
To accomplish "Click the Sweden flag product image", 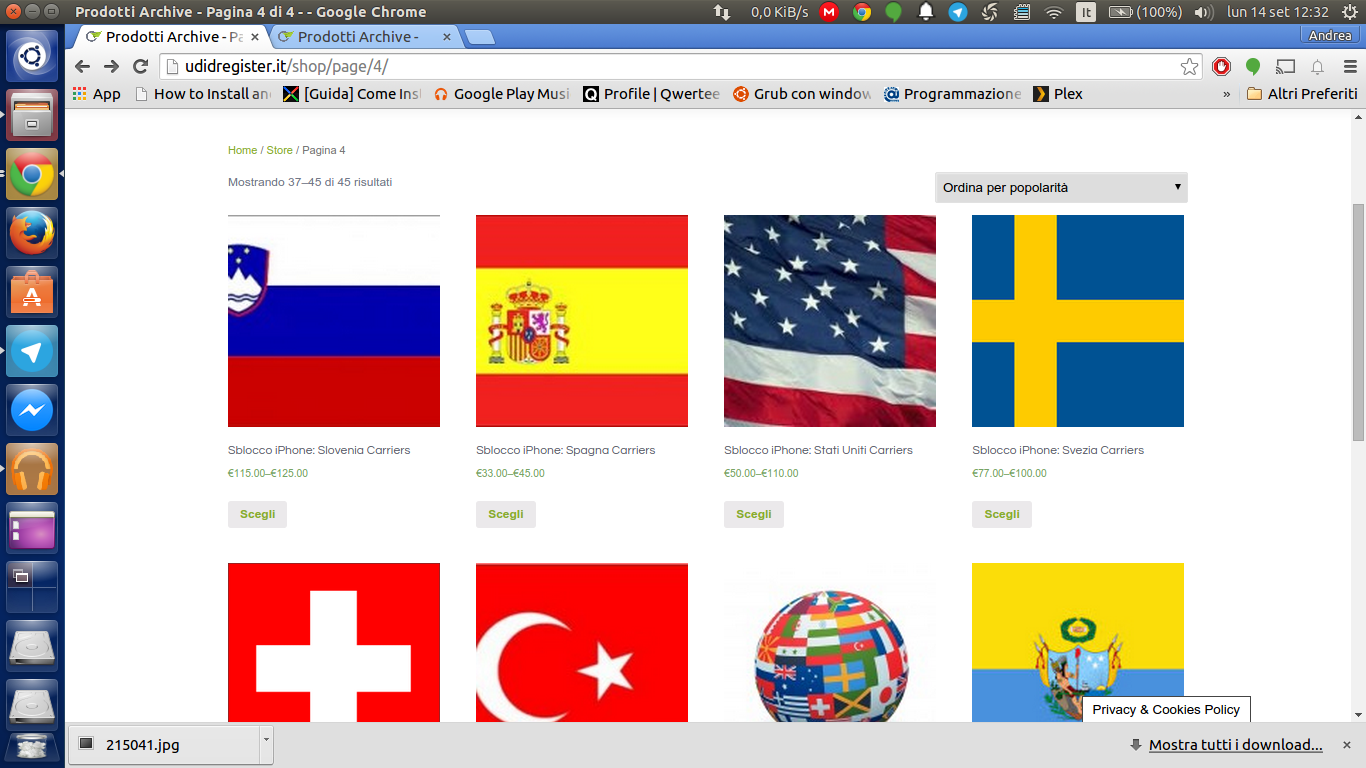I will coord(1078,321).
